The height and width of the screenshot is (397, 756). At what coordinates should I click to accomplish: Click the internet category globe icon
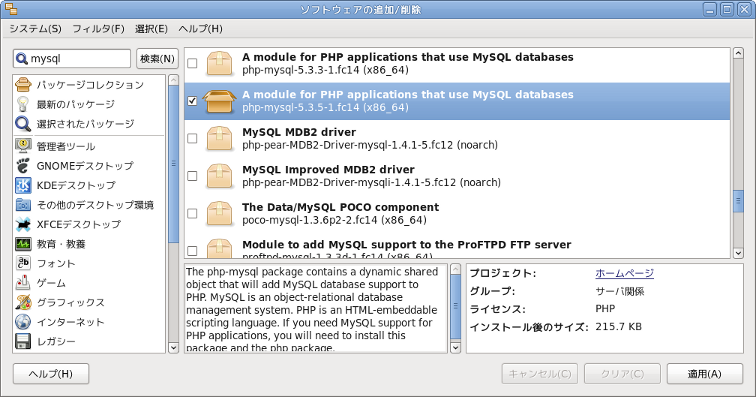[x=23, y=322]
